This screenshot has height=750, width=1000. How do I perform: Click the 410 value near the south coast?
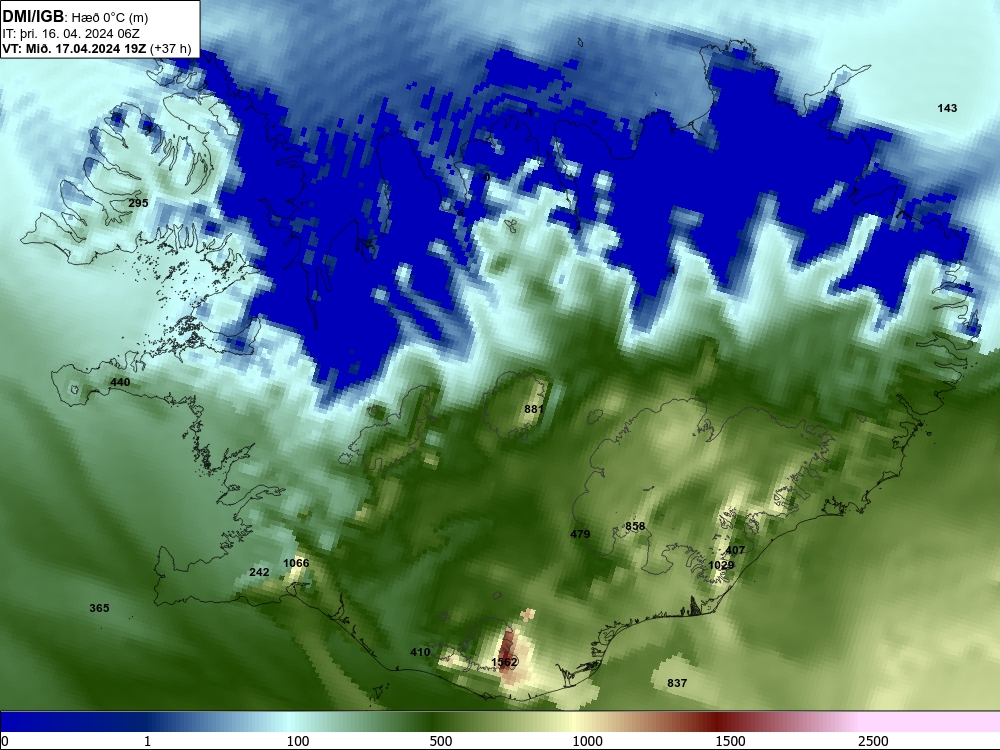point(420,652)
